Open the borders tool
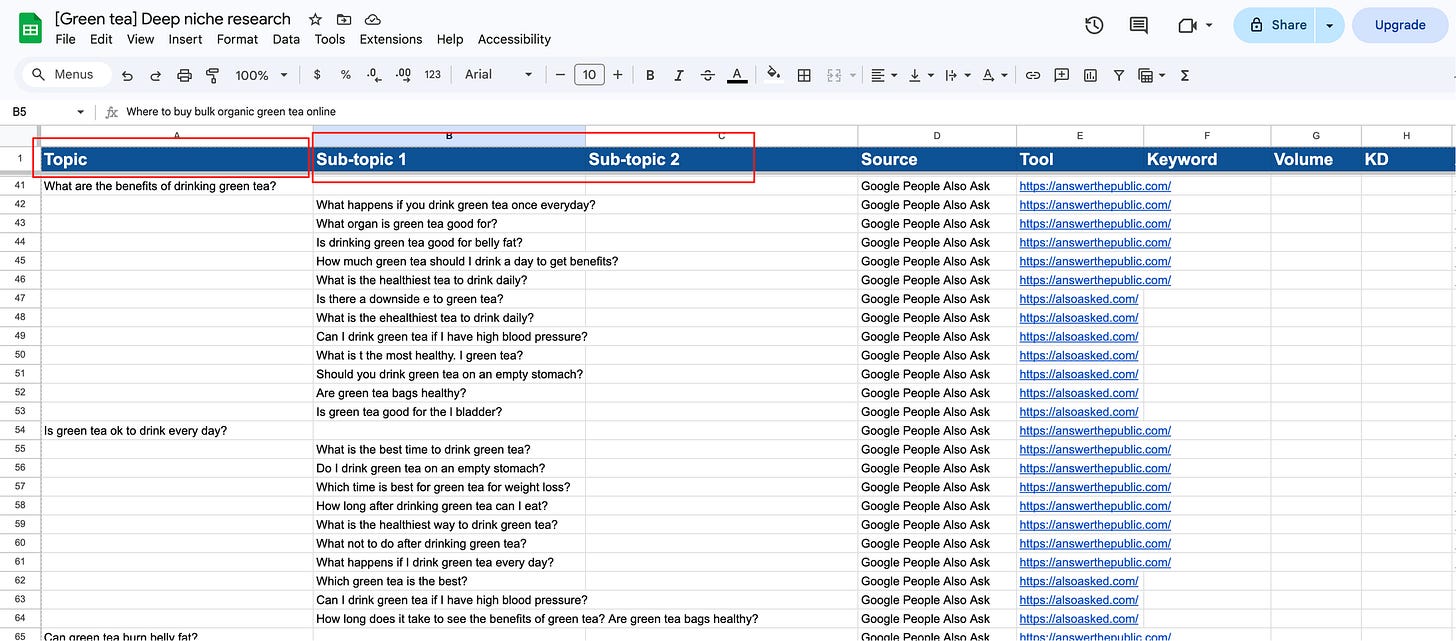 pyautogui.click(x=803, y=75)
